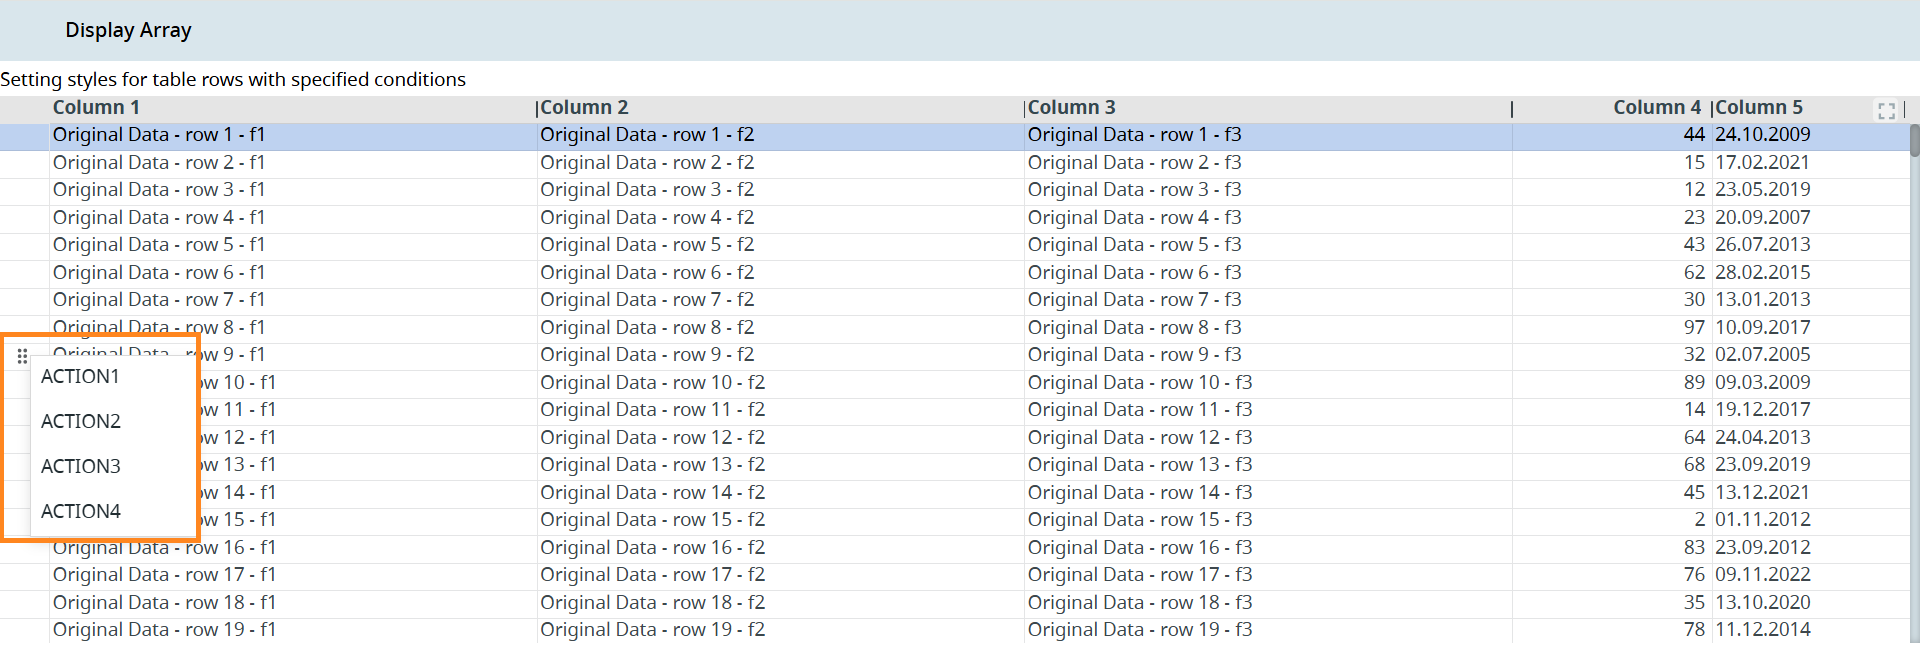Screen dimensions: 1920x648
Task: Click the value 97 in Column 4
Action: 1693,328
